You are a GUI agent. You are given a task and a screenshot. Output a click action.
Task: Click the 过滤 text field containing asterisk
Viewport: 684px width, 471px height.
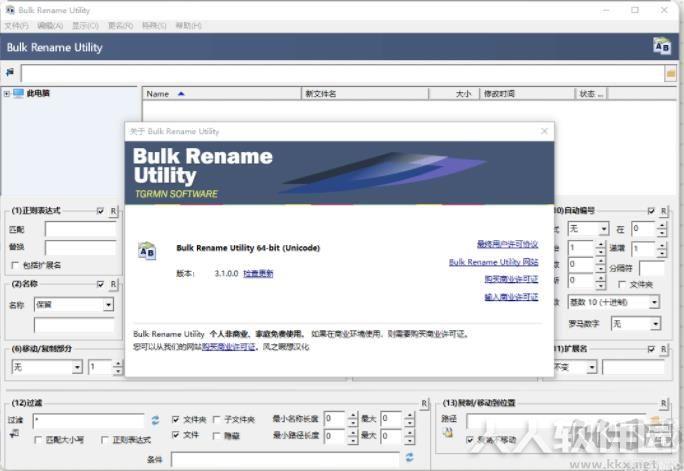(x=89, y=420)
